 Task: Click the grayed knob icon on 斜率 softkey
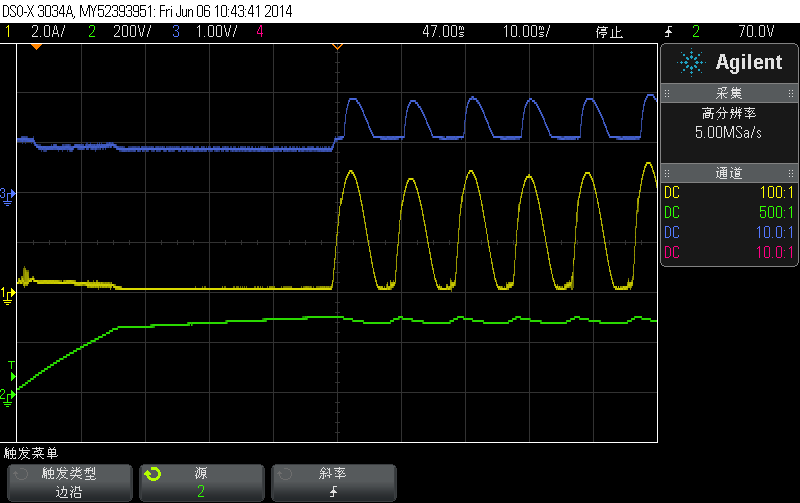pos(285,474)
